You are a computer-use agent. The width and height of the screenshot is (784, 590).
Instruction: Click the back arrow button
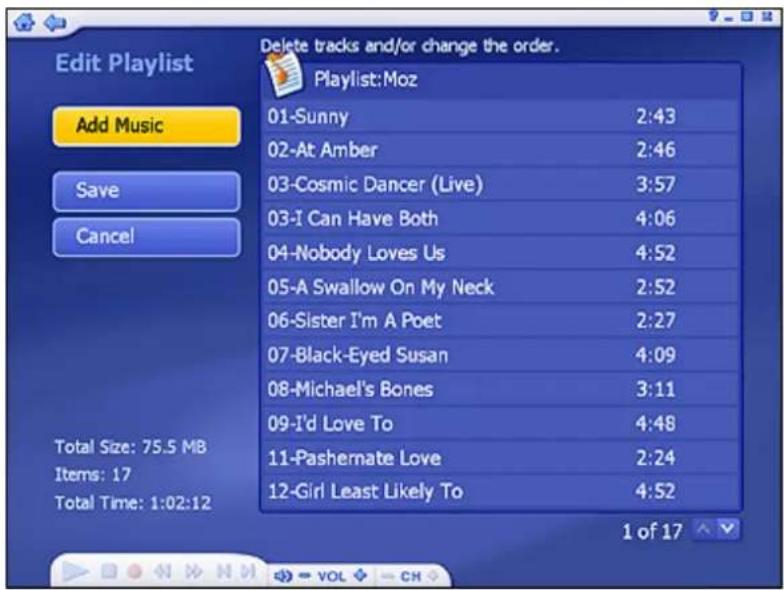55,22
